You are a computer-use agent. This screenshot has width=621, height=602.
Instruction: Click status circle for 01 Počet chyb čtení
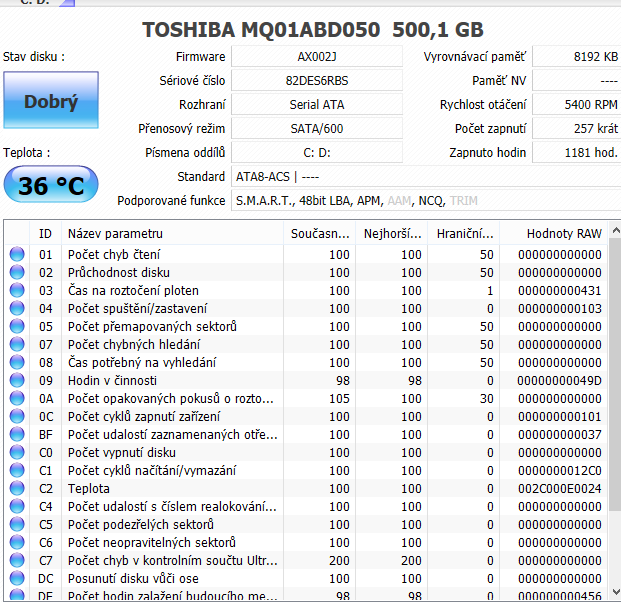pos(17,254)
